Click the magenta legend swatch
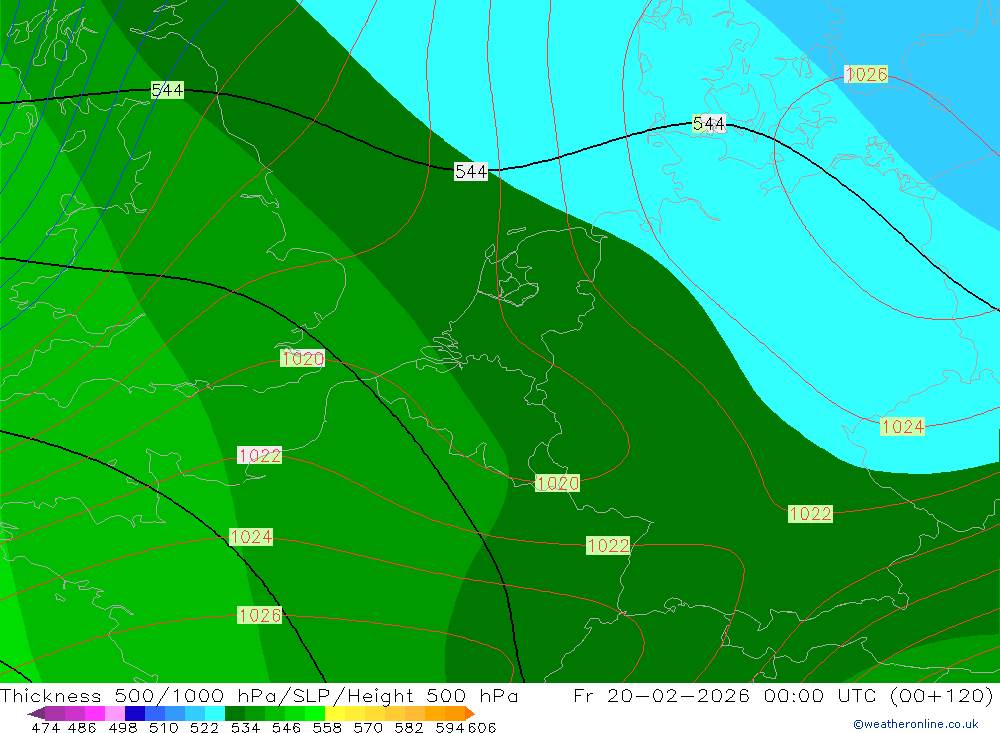 coord(95,713)
